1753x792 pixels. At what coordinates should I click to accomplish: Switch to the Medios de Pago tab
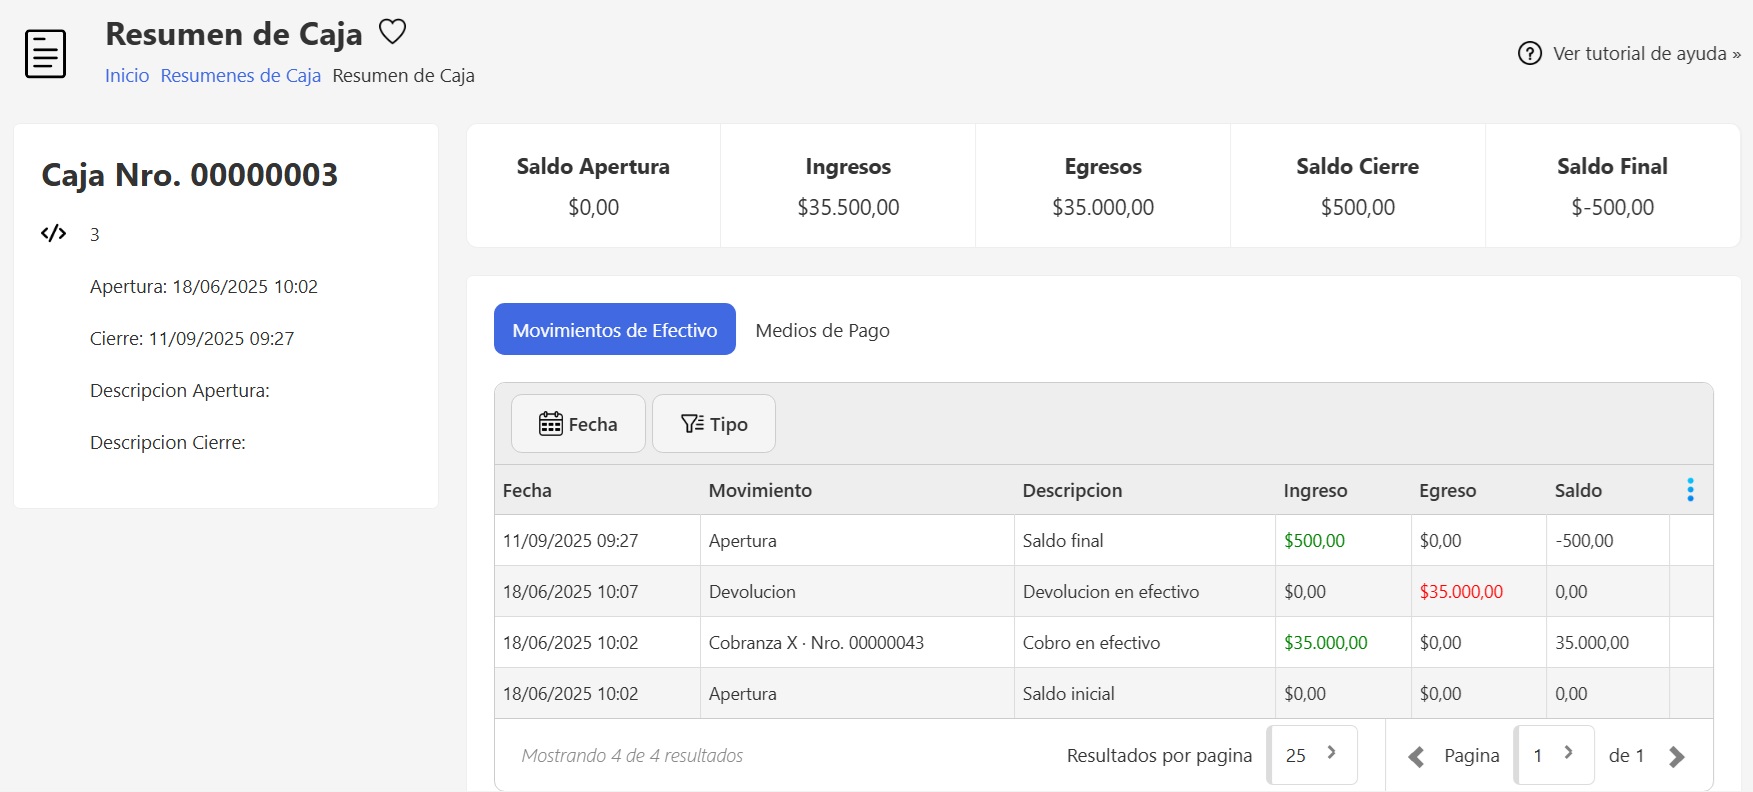[x=822, y=330]
